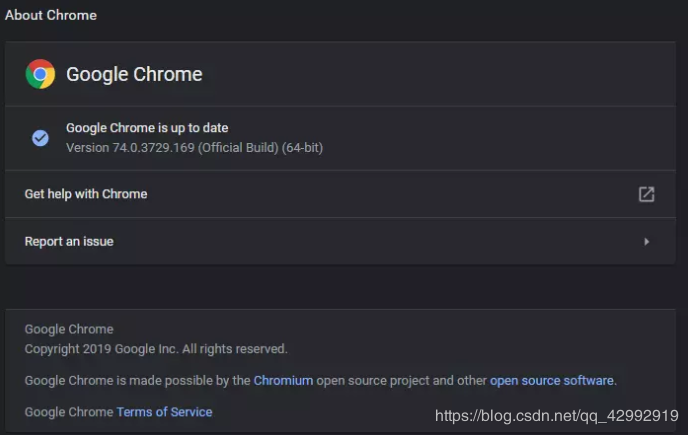The image size is (688, 435).
Task: Click the Google Chrome is up to date text
Action: coord(147,128)
